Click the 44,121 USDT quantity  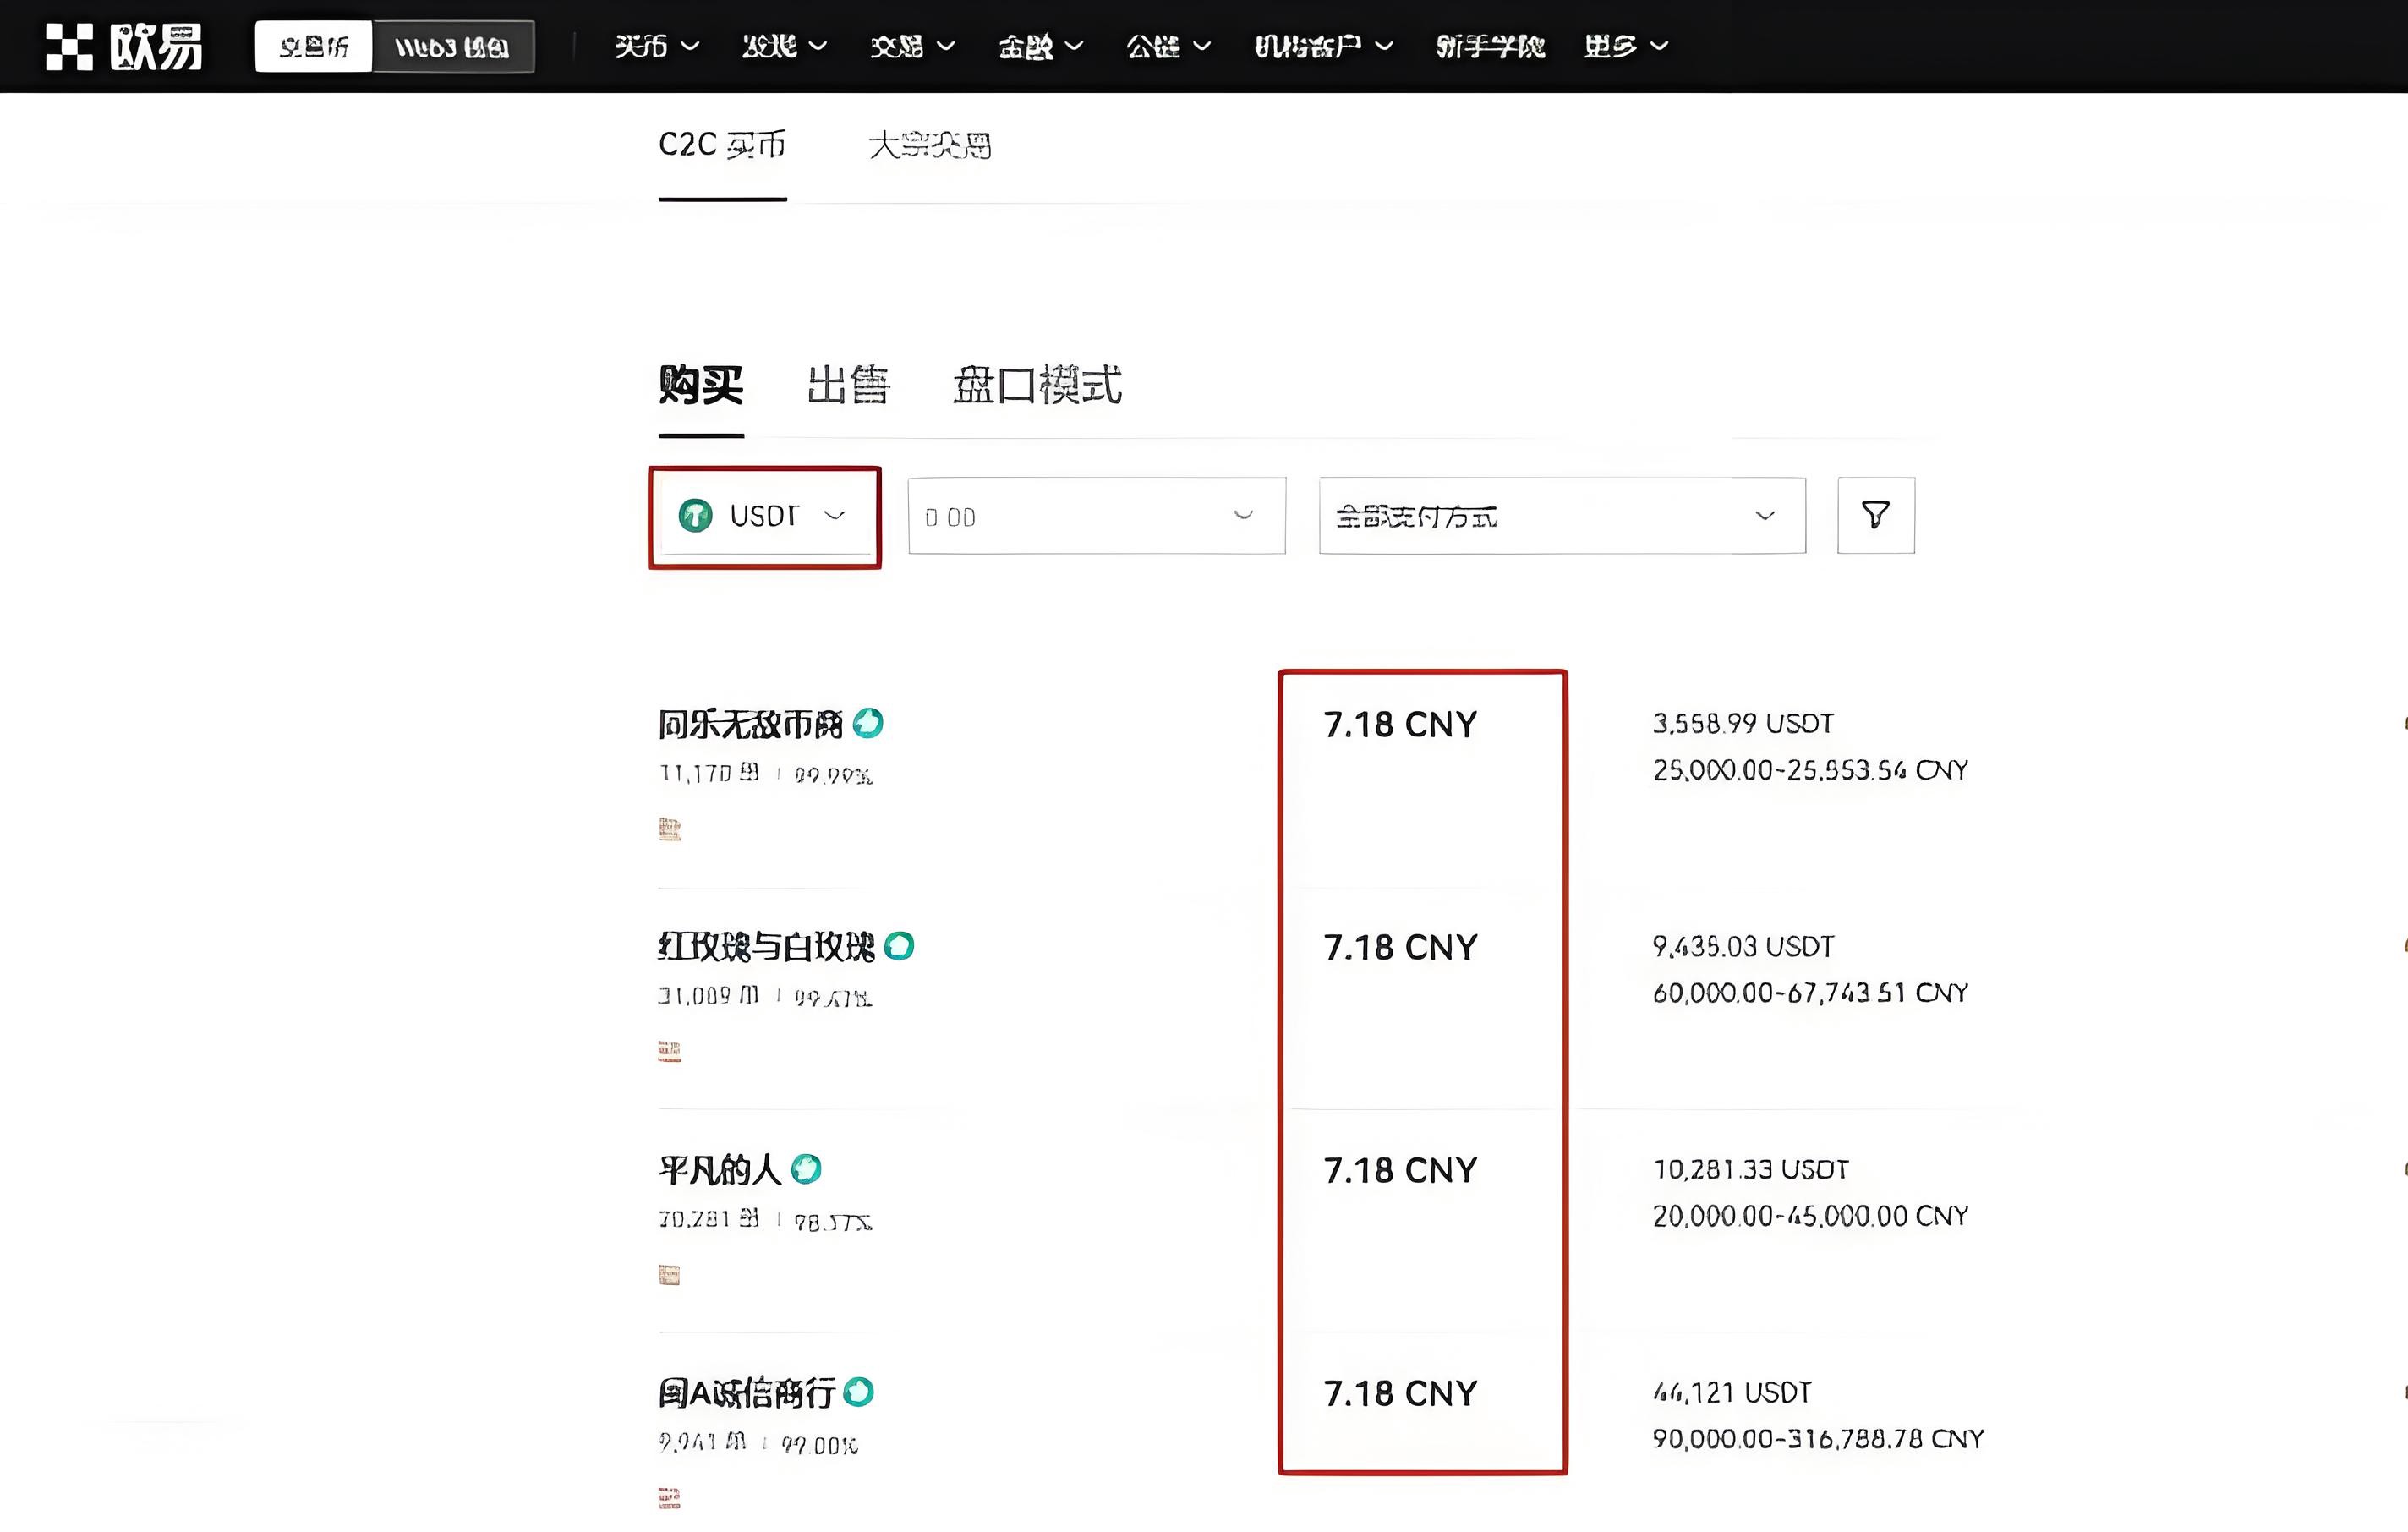[x=1732, y=1392]
